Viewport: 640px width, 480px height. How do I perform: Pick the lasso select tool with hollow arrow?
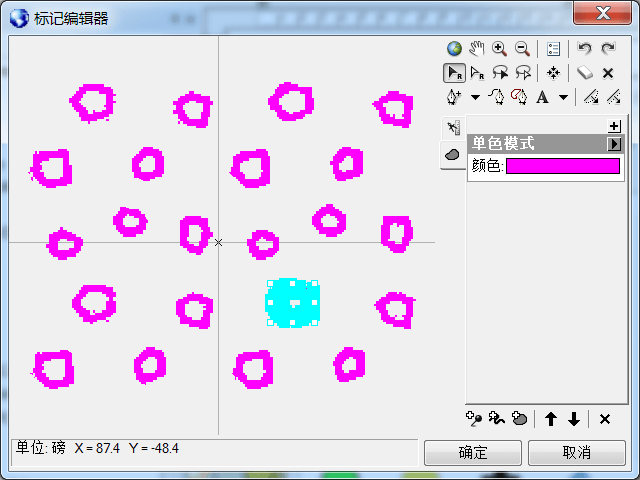tap(523, 73)
